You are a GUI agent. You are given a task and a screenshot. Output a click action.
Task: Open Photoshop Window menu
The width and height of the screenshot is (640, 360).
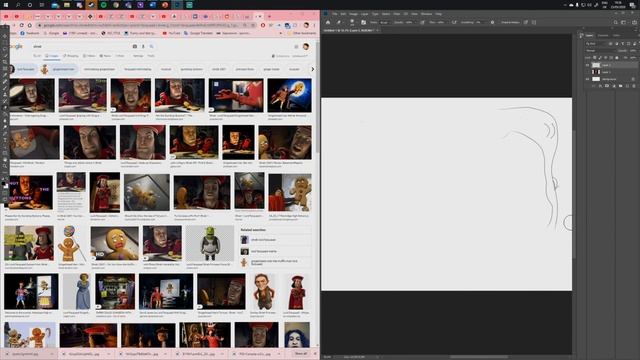[x=427, y=14]
